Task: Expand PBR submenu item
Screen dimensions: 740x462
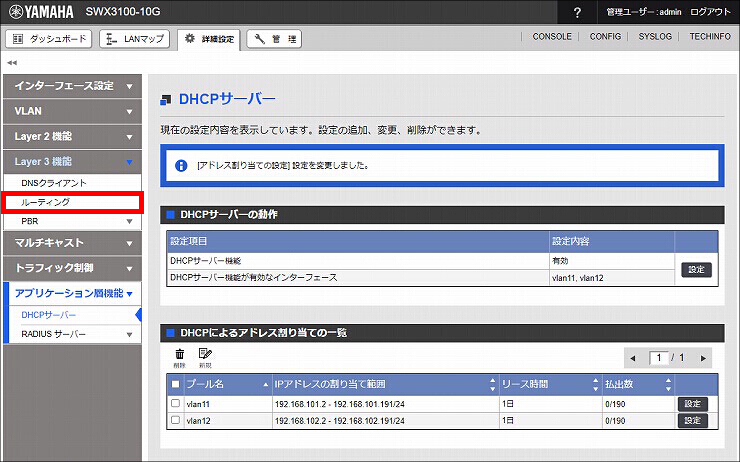Action: (72, 221)
